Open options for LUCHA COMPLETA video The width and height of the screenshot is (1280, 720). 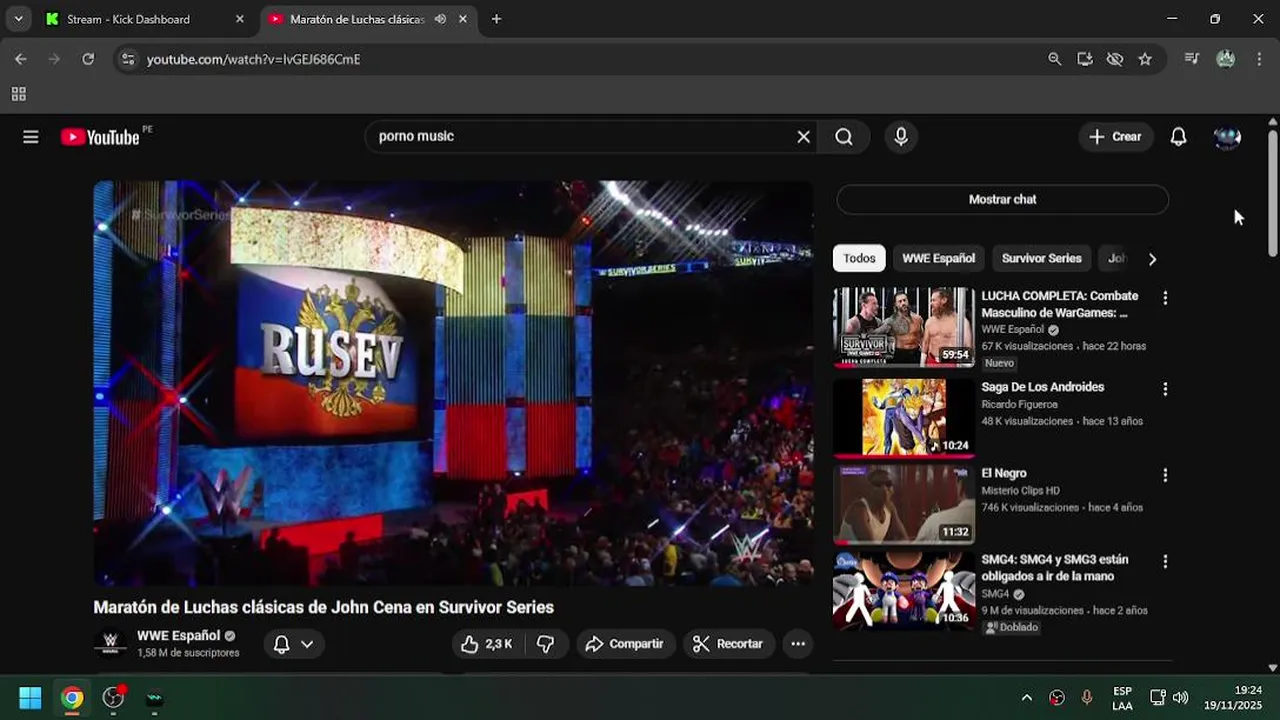(x=1165, y=298)
